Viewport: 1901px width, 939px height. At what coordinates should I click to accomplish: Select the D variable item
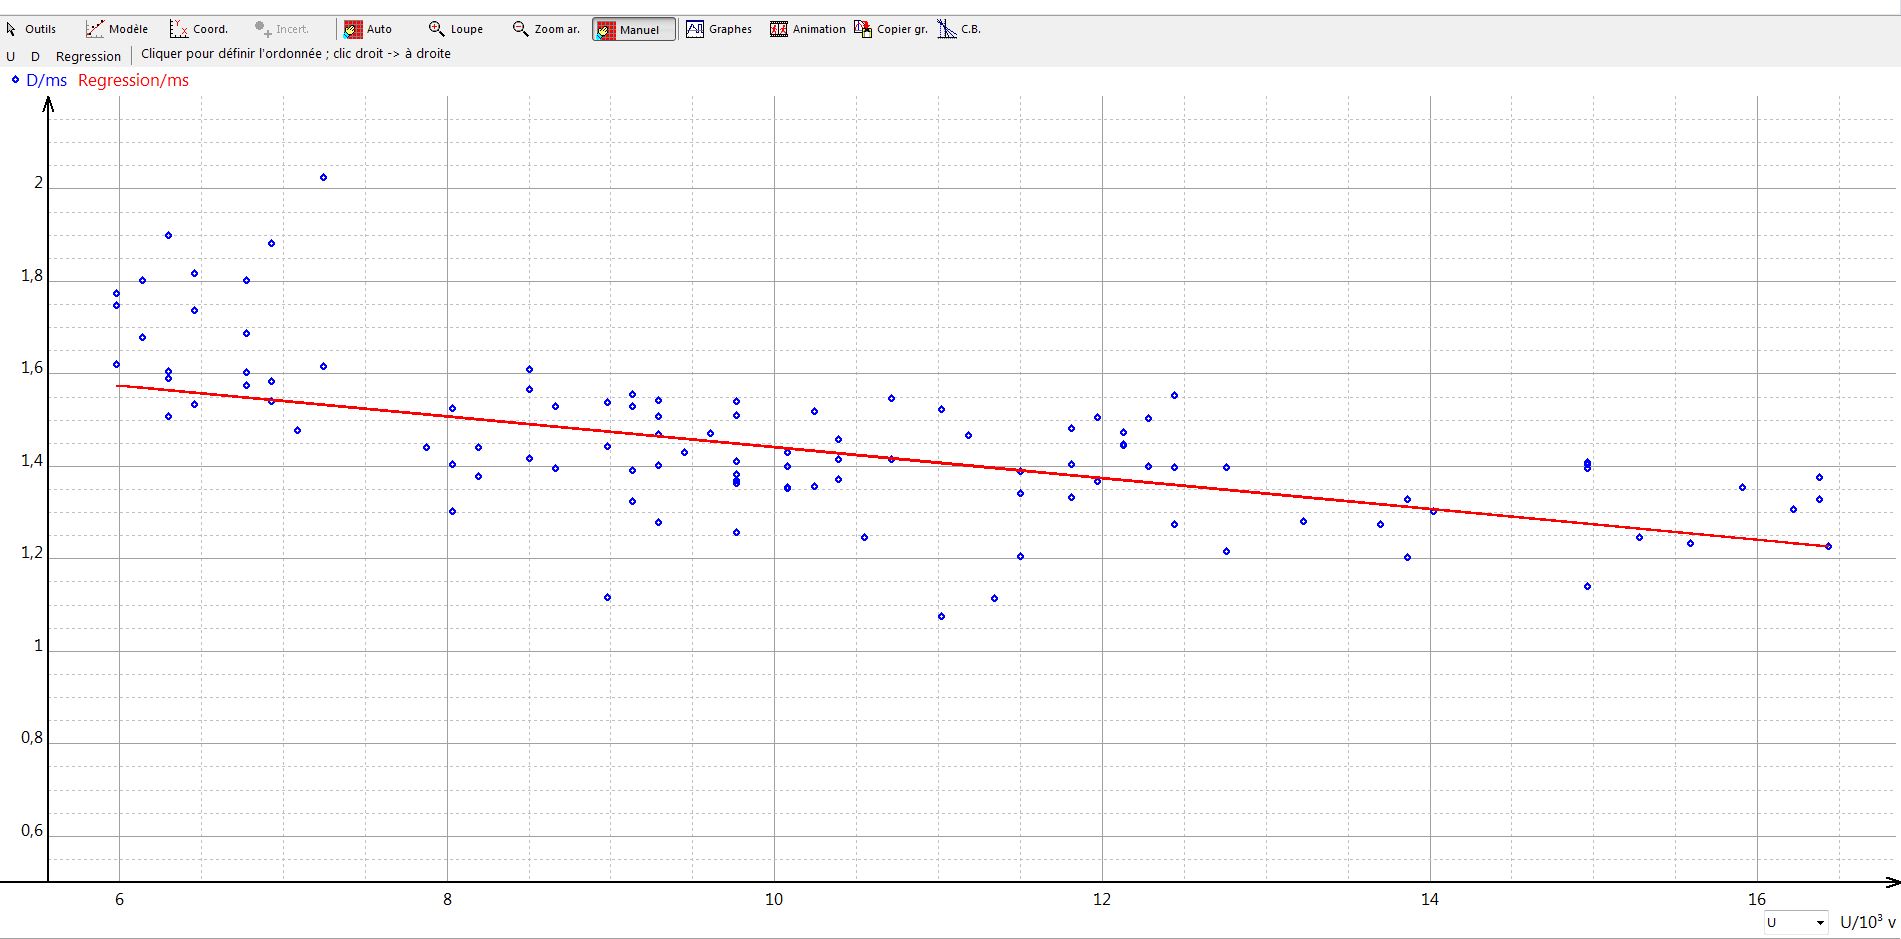point(35,57)
